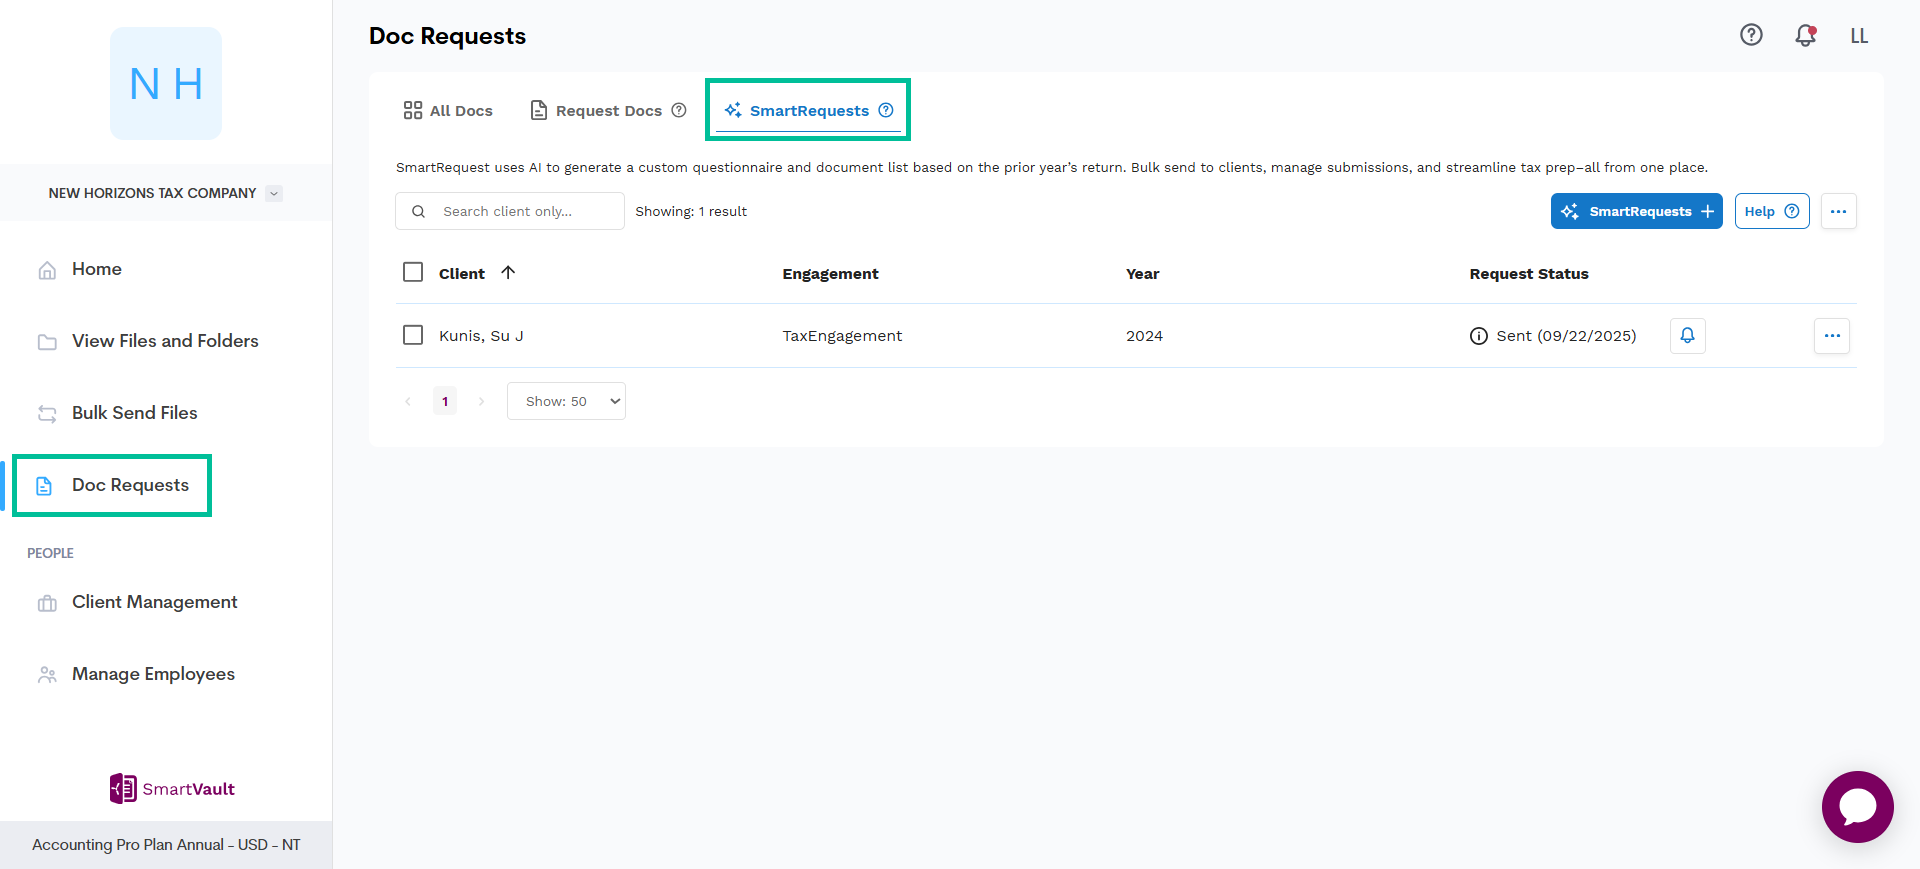
Task: Open the help question mark icon in header
Action: 1751,35
